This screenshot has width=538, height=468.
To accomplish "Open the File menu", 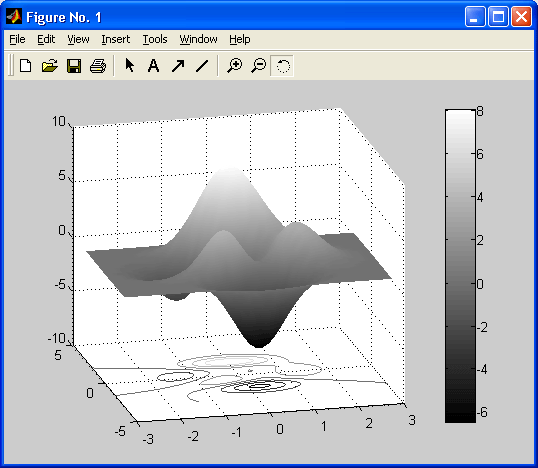I will pyautogui.click(x=17, y=39).
